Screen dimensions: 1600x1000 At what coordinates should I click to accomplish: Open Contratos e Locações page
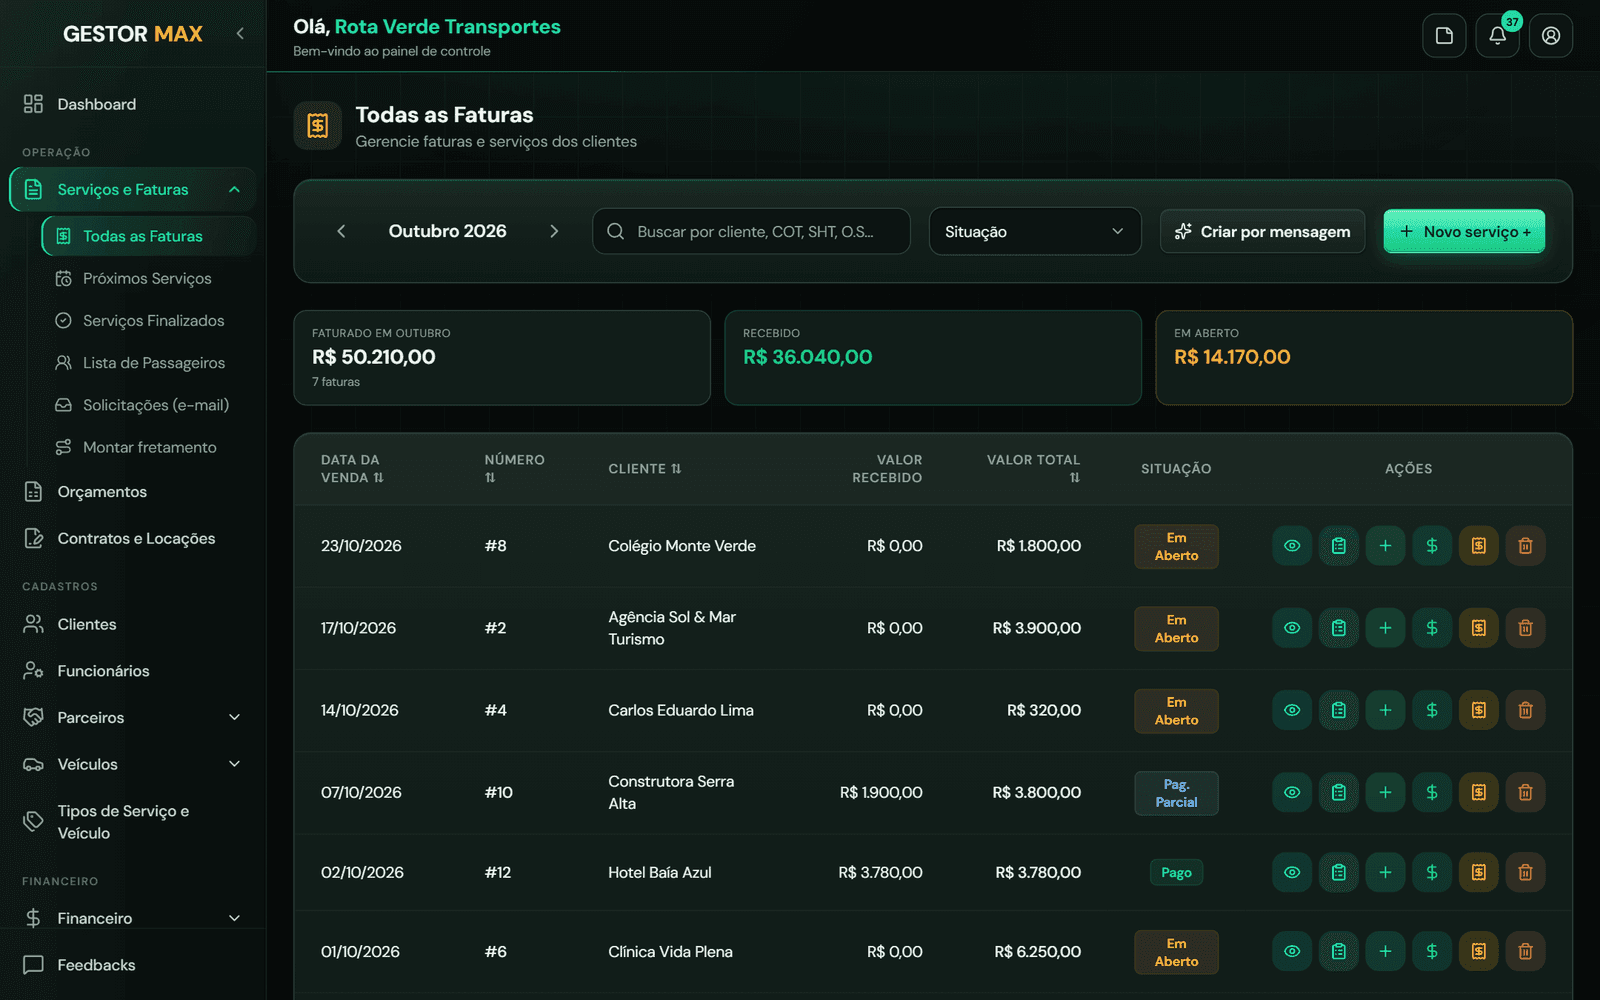pos(133,538)
